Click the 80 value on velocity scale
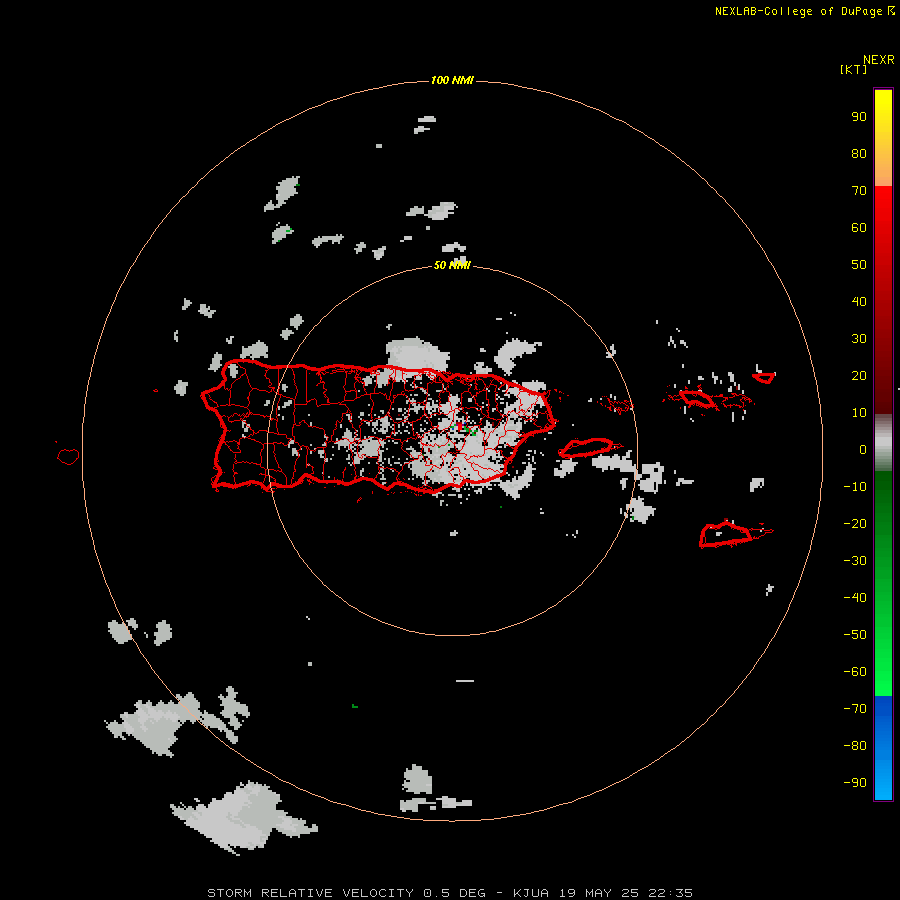 (x=859, y=154)
